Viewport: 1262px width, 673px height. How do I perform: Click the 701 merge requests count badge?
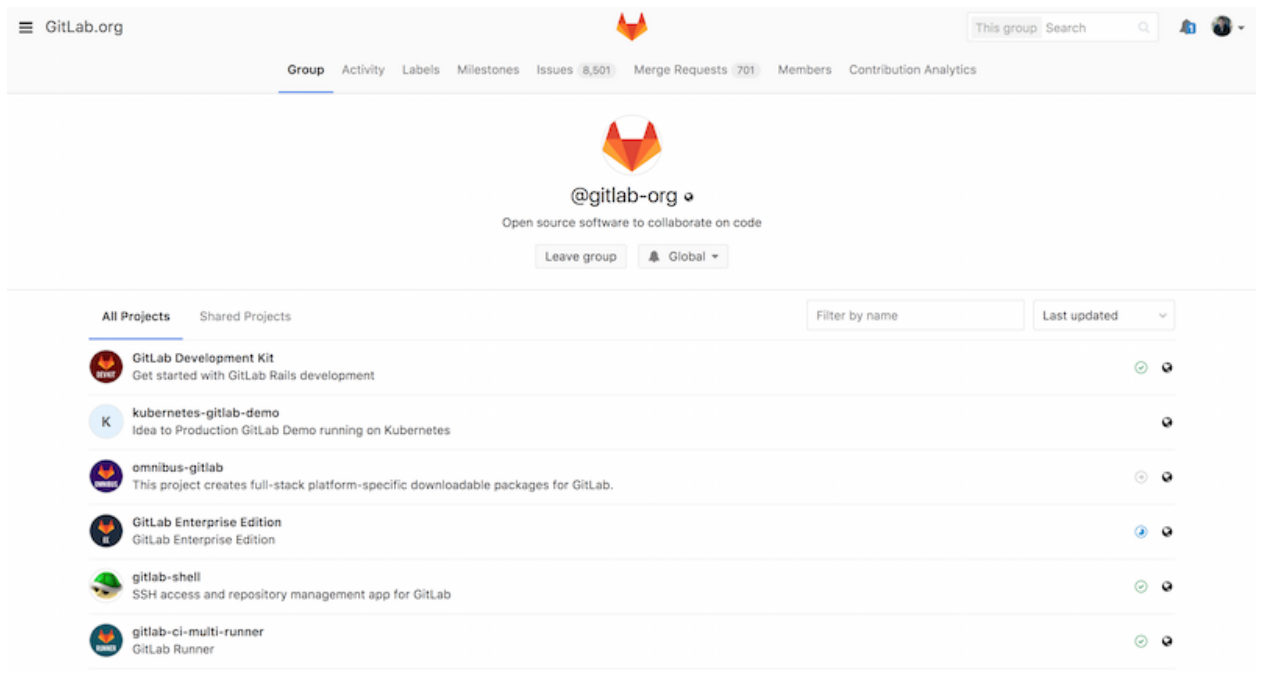tap(746, 70)
